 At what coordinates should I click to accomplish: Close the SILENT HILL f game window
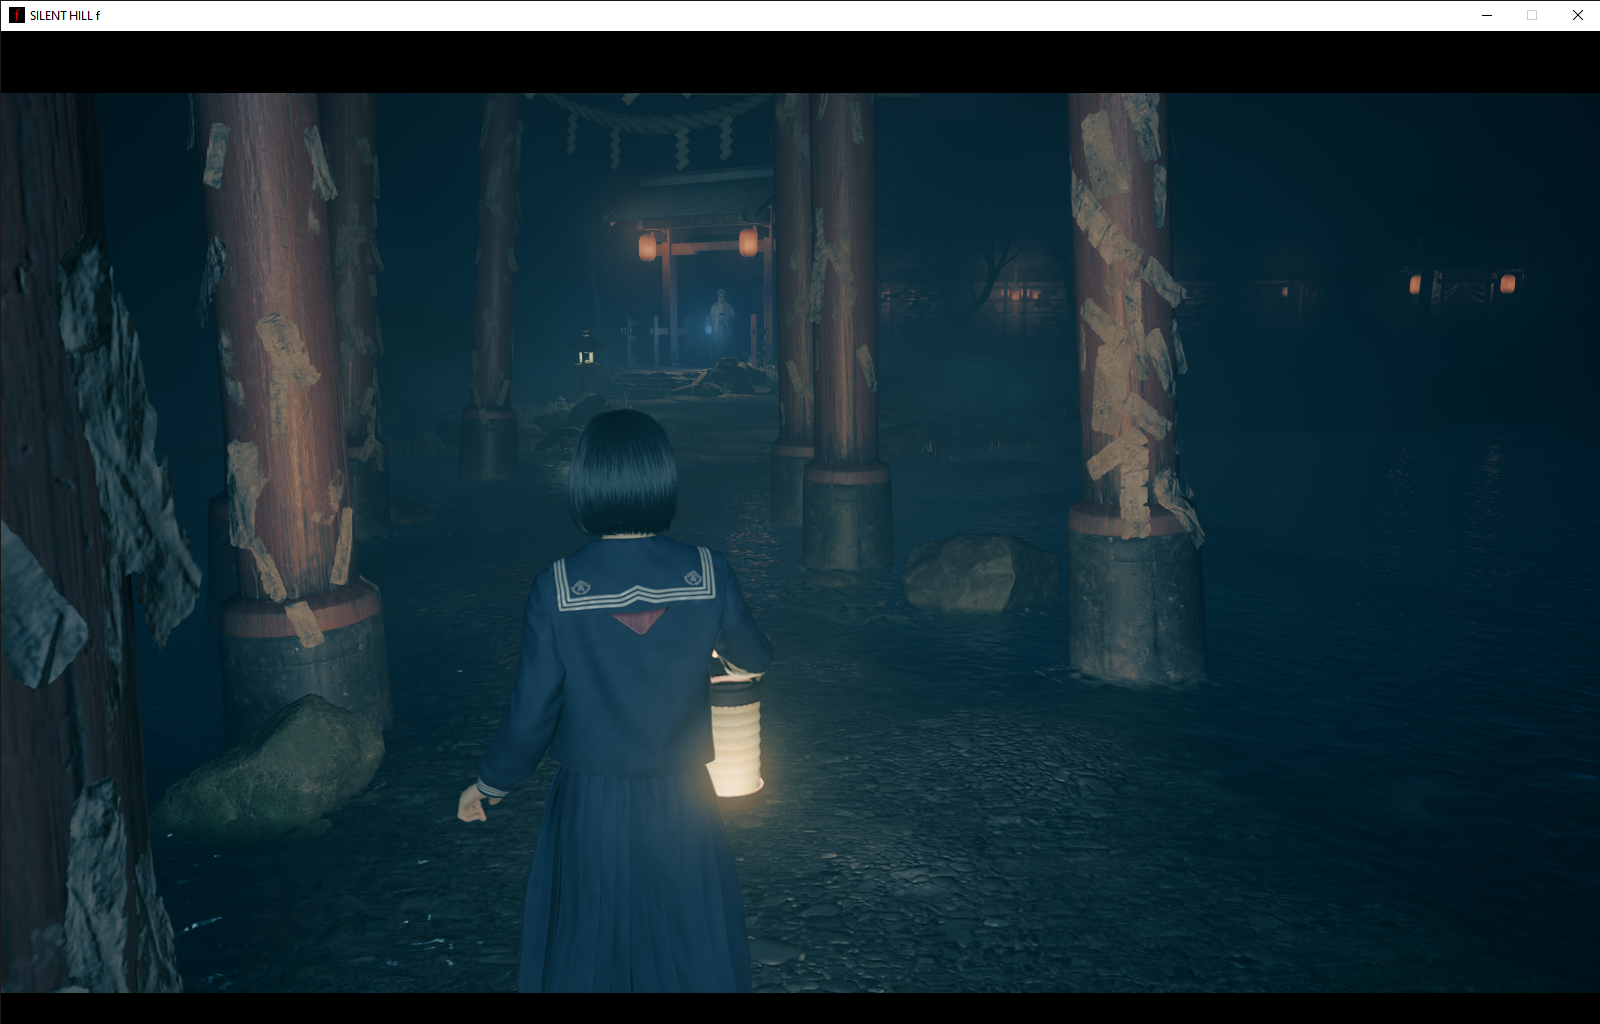tap(1578, 15)
